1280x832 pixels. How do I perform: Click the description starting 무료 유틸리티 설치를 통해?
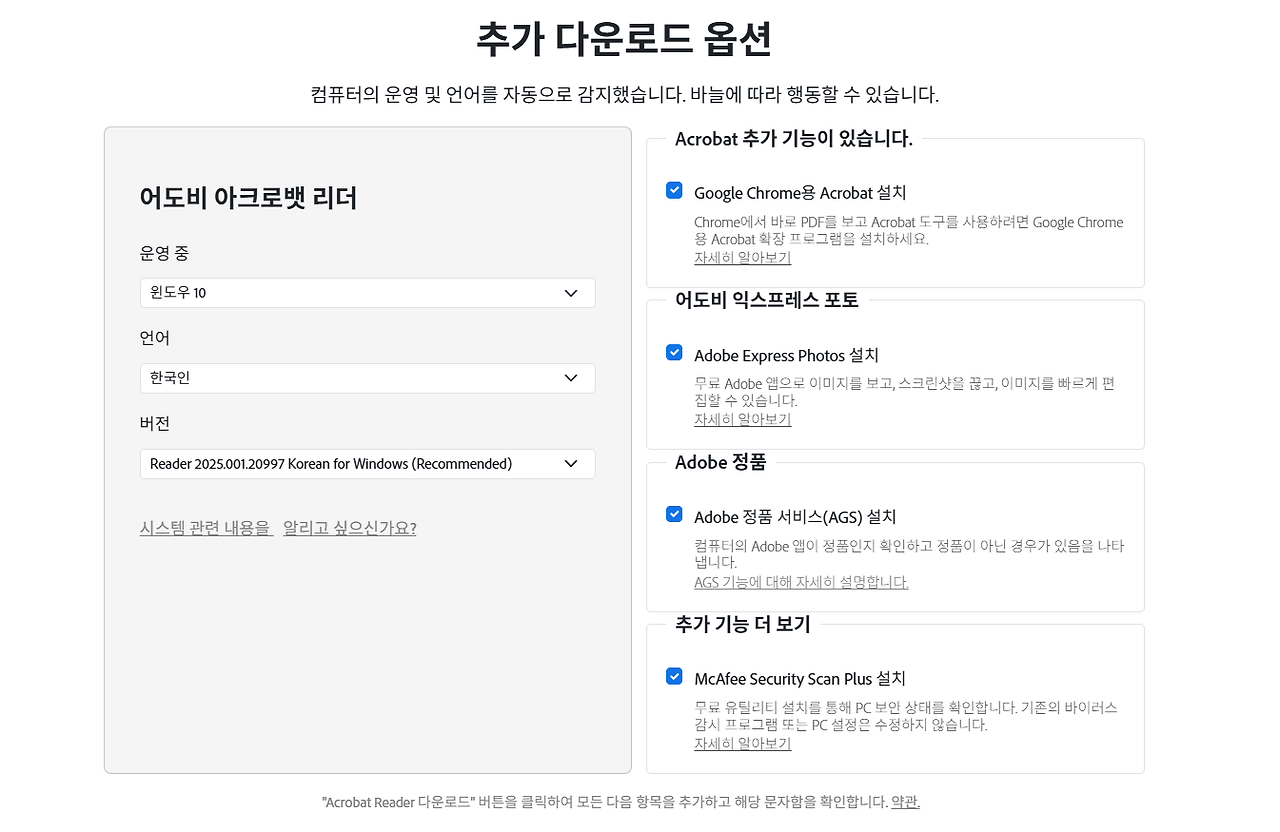point(906,716)
